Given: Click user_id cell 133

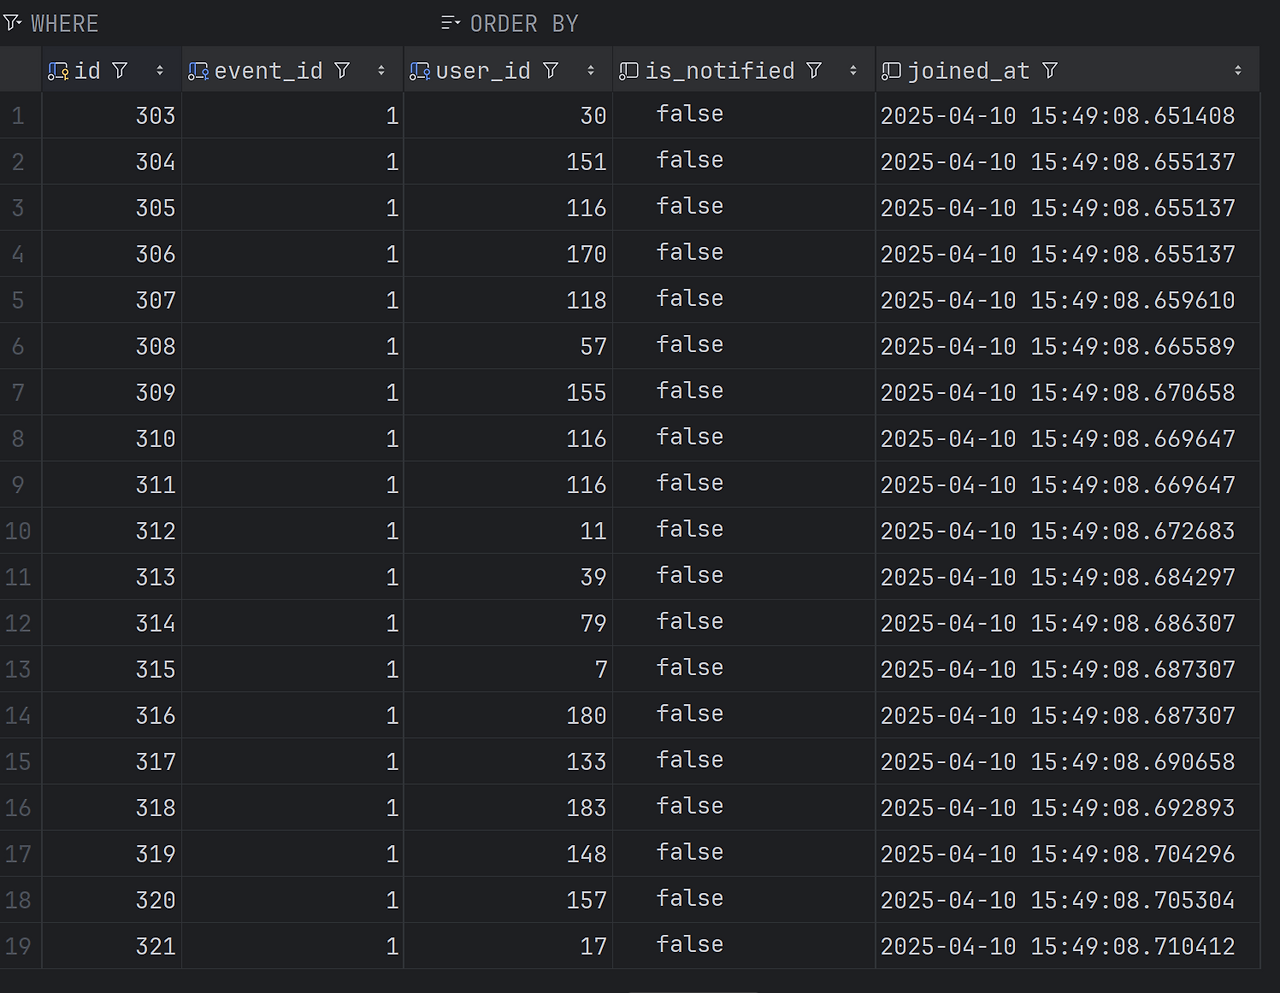Looking at the screenshot, I should pyautogui.click(x=508, y=762).
